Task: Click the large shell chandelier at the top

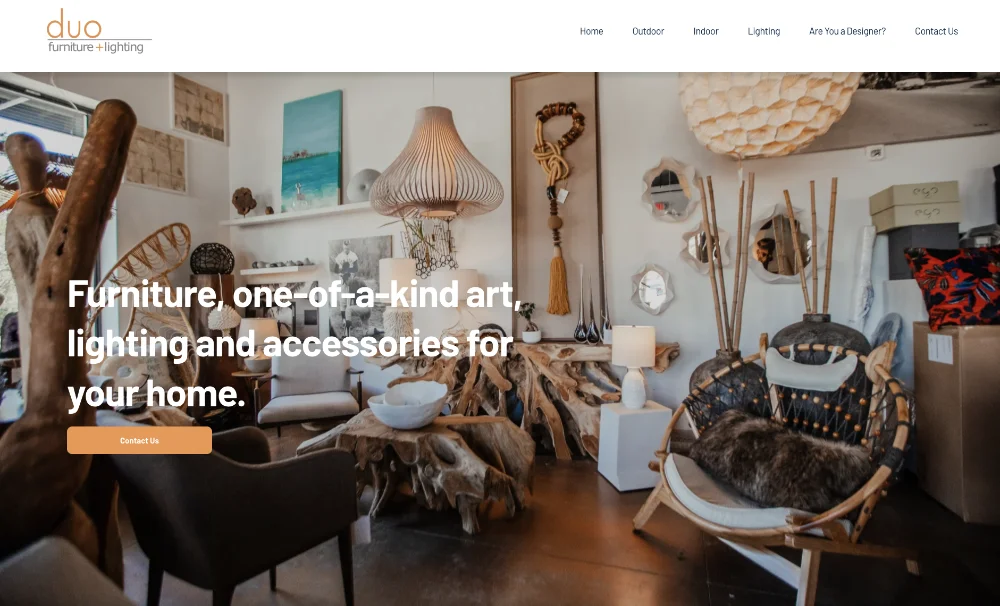Action: pos(769,114)
